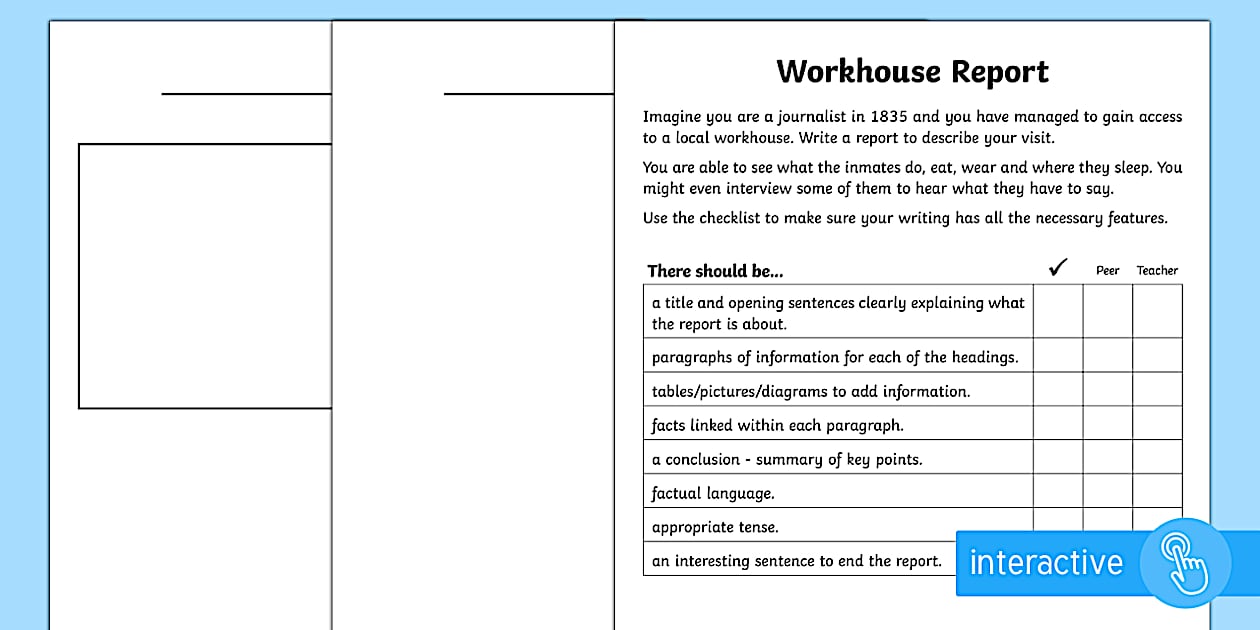Click the title line on the left page

[247, 92]
